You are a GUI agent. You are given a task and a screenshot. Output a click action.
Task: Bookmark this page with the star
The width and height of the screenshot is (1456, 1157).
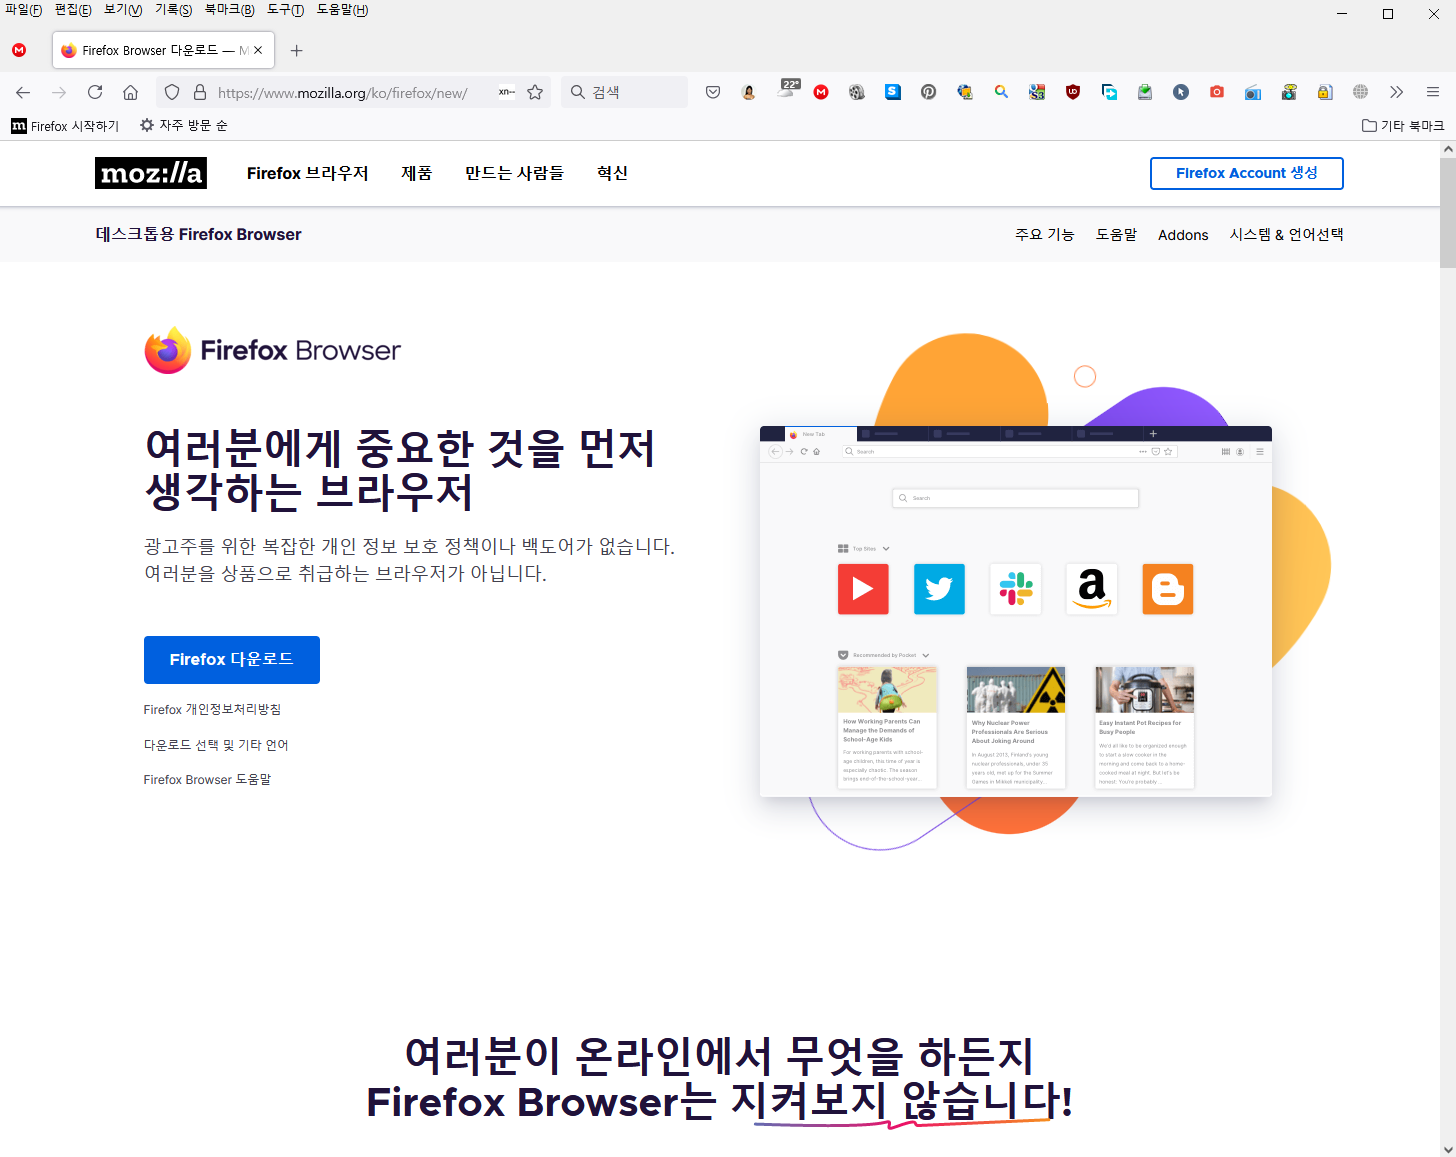point(535,92)
